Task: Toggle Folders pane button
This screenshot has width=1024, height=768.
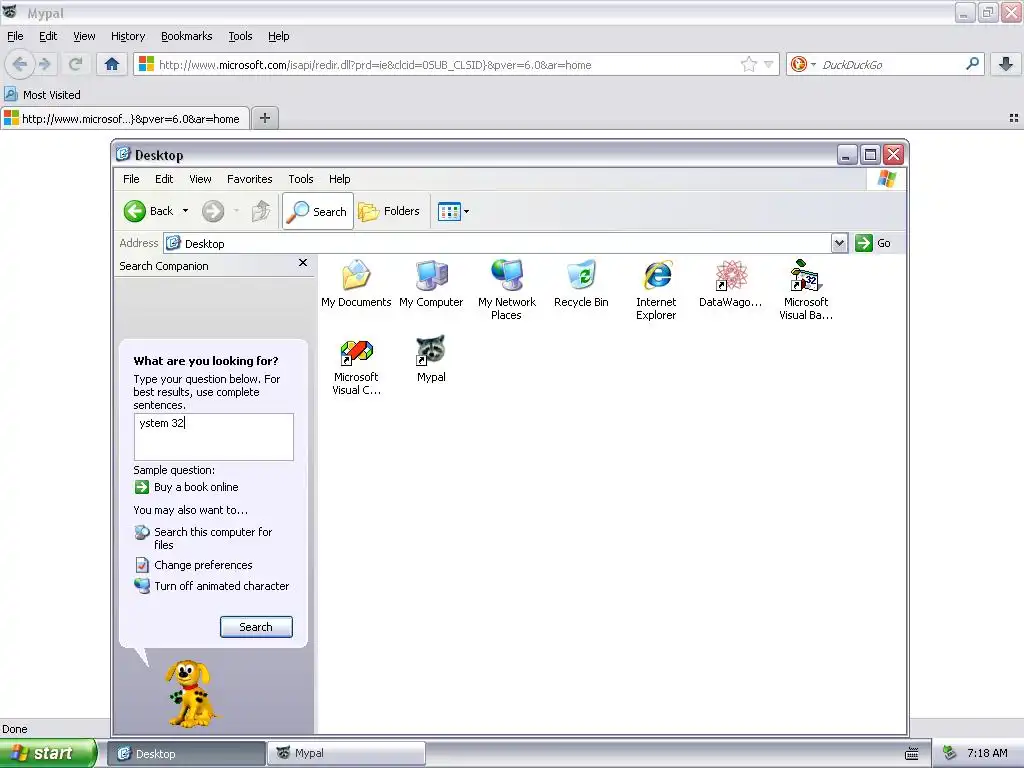Action: click(x=389, y=211)
